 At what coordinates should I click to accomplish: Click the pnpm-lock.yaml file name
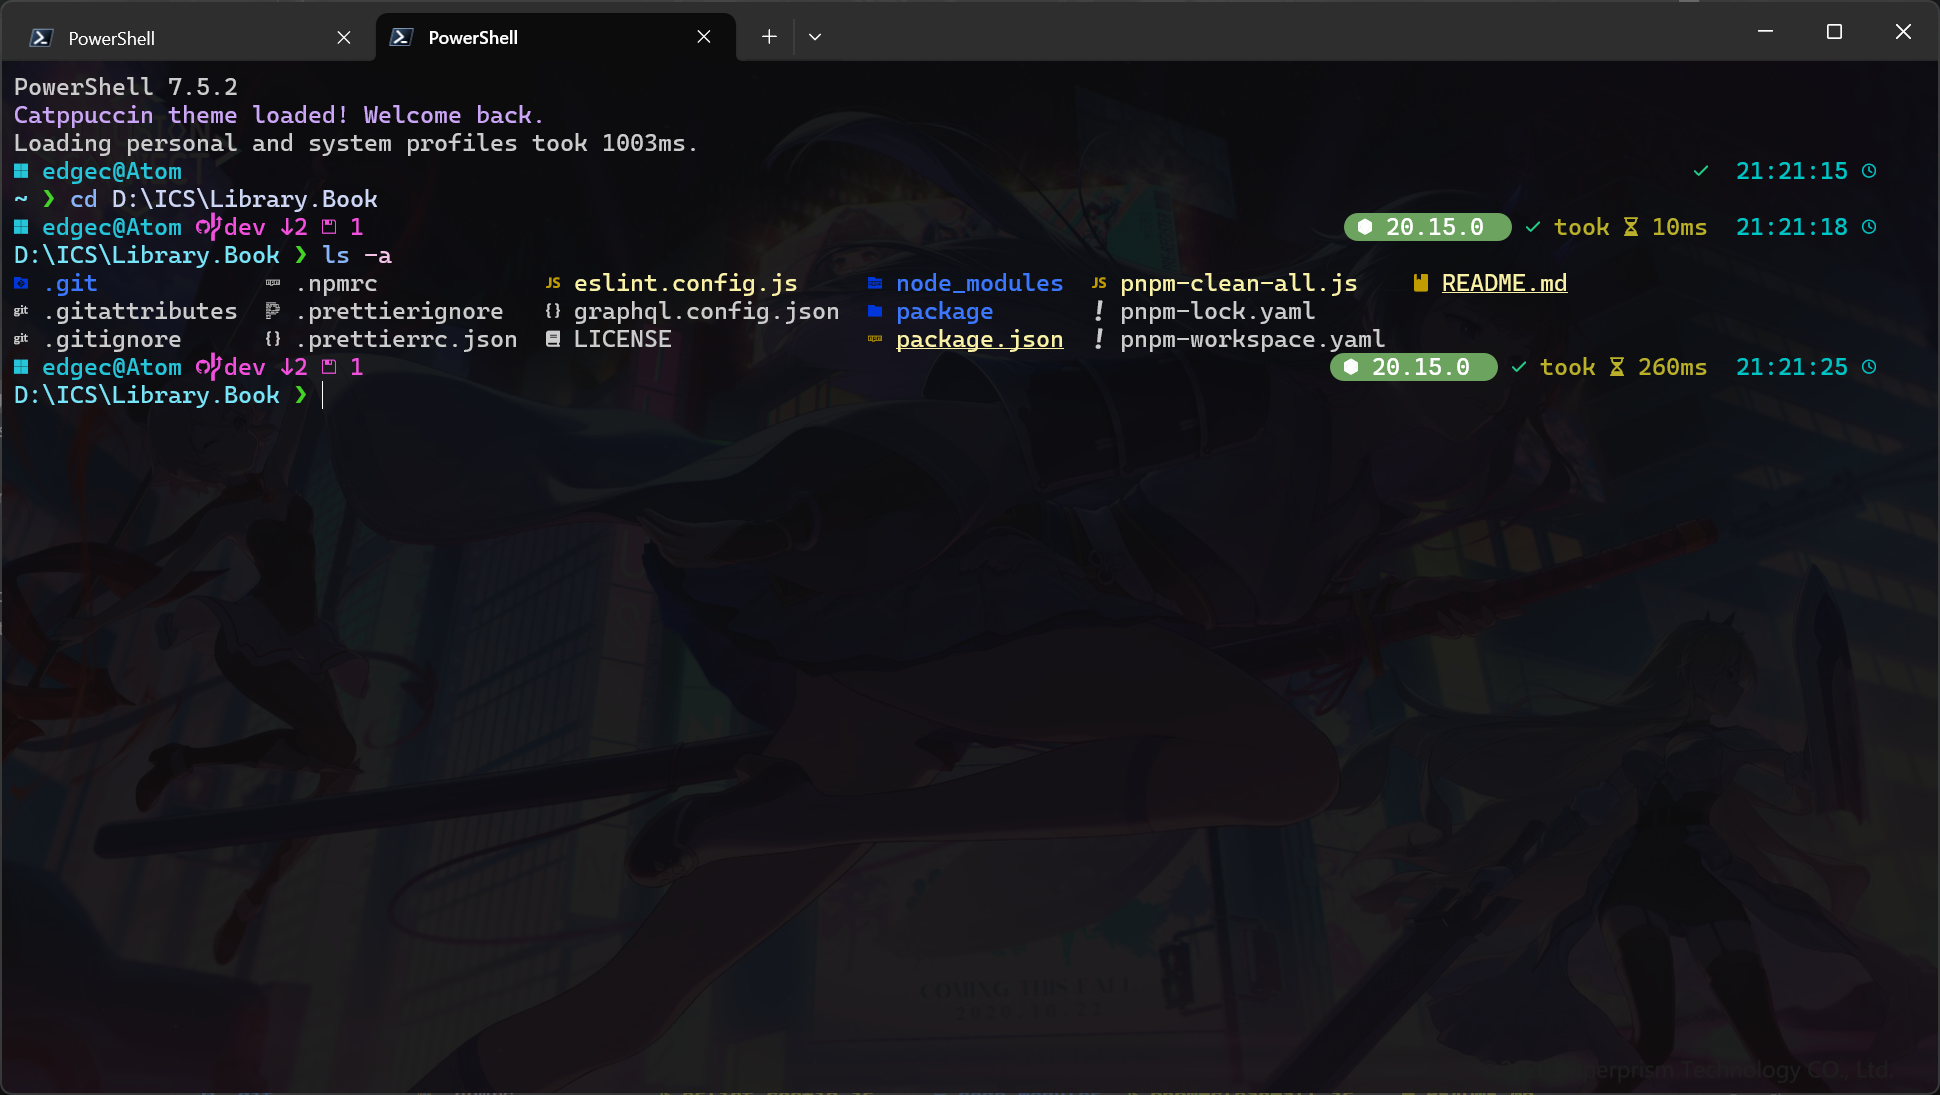click(1217, 312)
